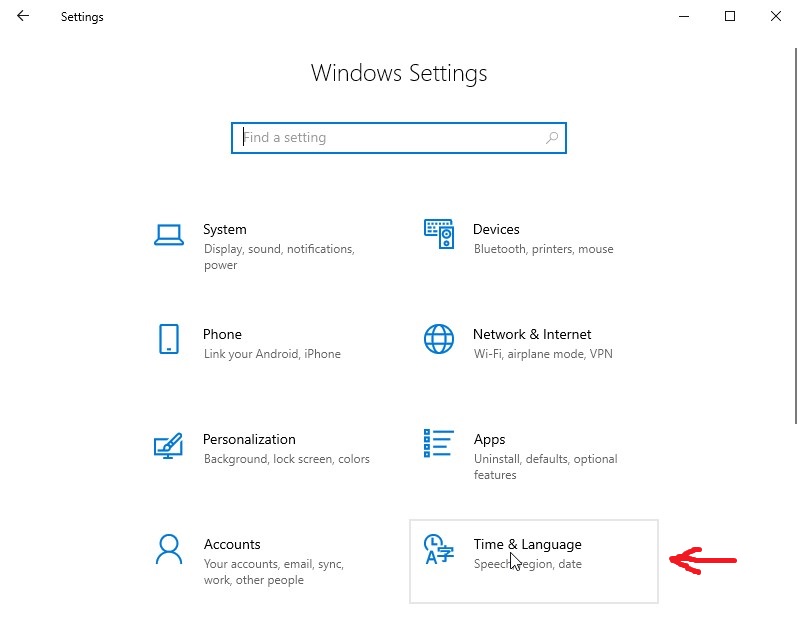Focus the Find a setting search box
Viewport: 798px width, 632px height.
tap(398, 137)
